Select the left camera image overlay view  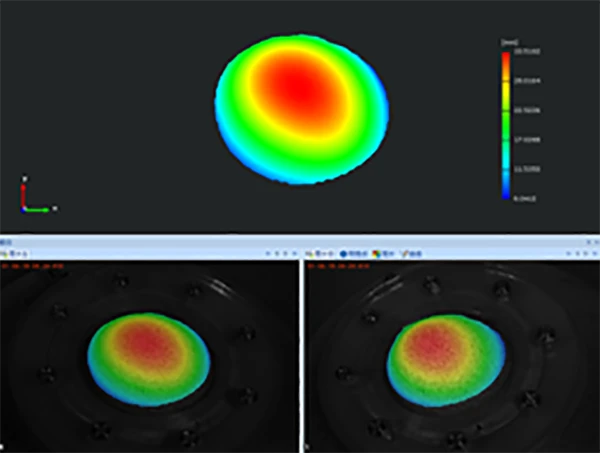coord(149,356)
